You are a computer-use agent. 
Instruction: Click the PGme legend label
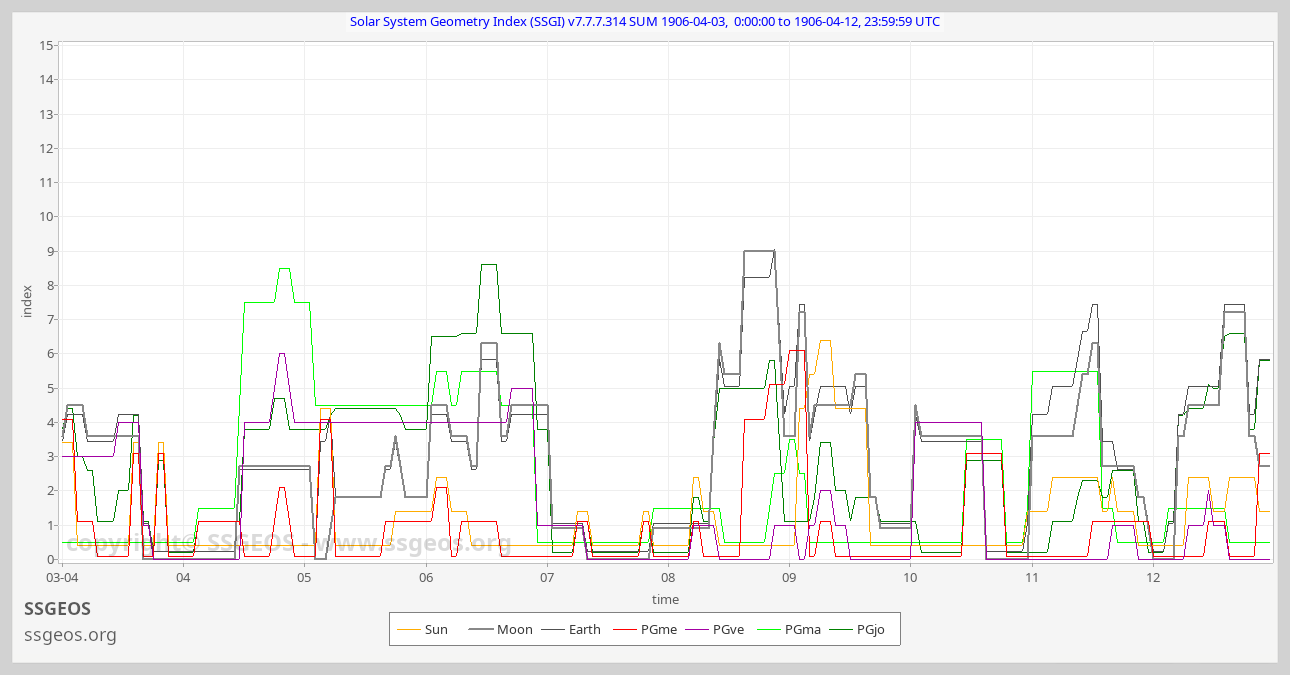659,630
